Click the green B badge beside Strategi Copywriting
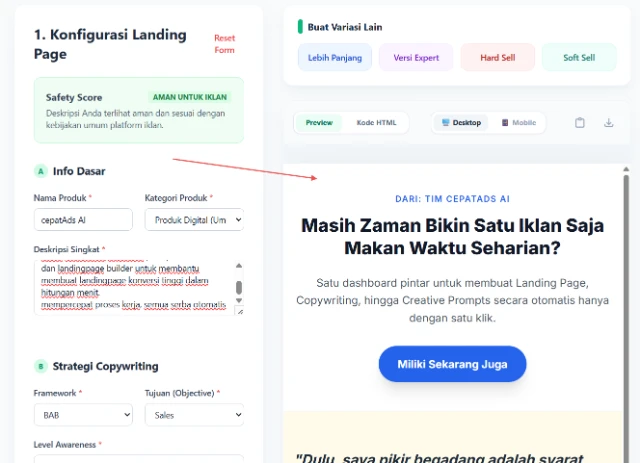The width and height of the screenshot is (640, 463). point(41,366)
